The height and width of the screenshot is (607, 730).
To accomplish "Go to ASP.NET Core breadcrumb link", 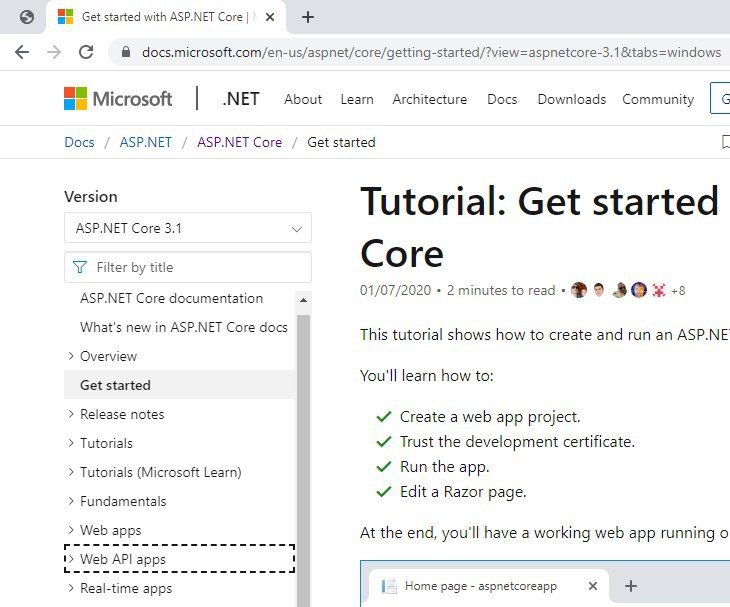I will (239, 142).
